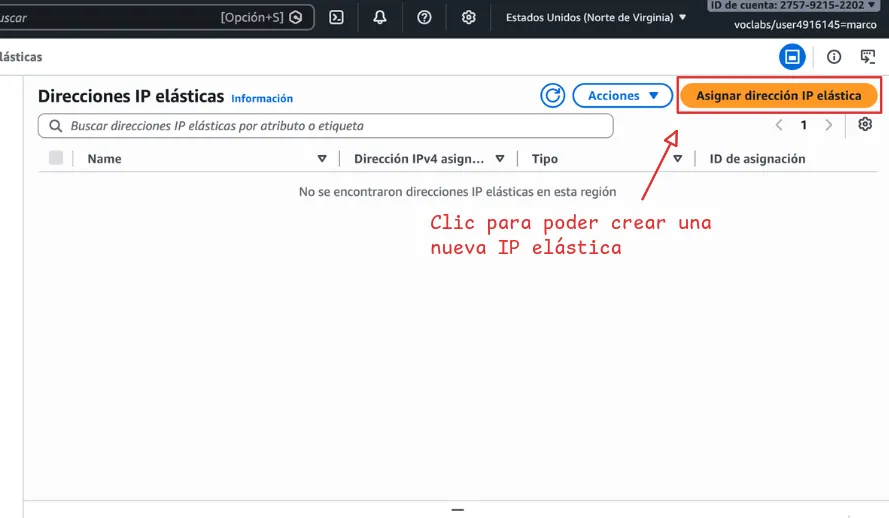Click the Name column header
The image size is (889, 518).
pos(104,159)
